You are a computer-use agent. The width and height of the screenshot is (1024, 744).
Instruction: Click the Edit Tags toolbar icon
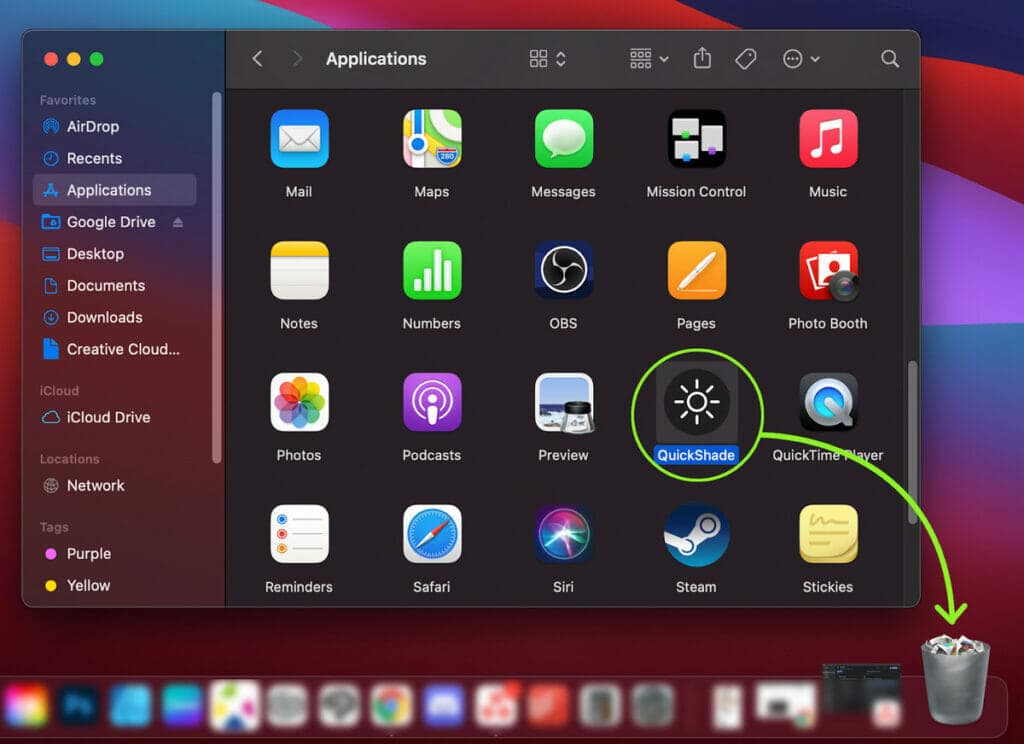[x=746, y=59]
